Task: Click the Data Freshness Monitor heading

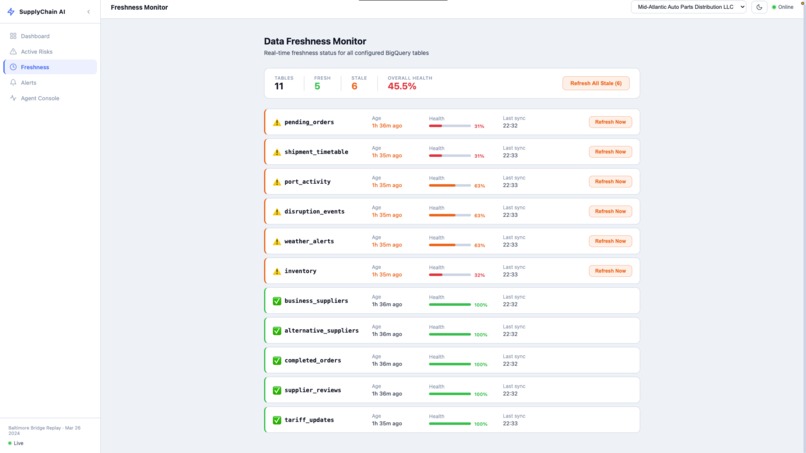Action: pyautogui.click(x=315, y=41)
